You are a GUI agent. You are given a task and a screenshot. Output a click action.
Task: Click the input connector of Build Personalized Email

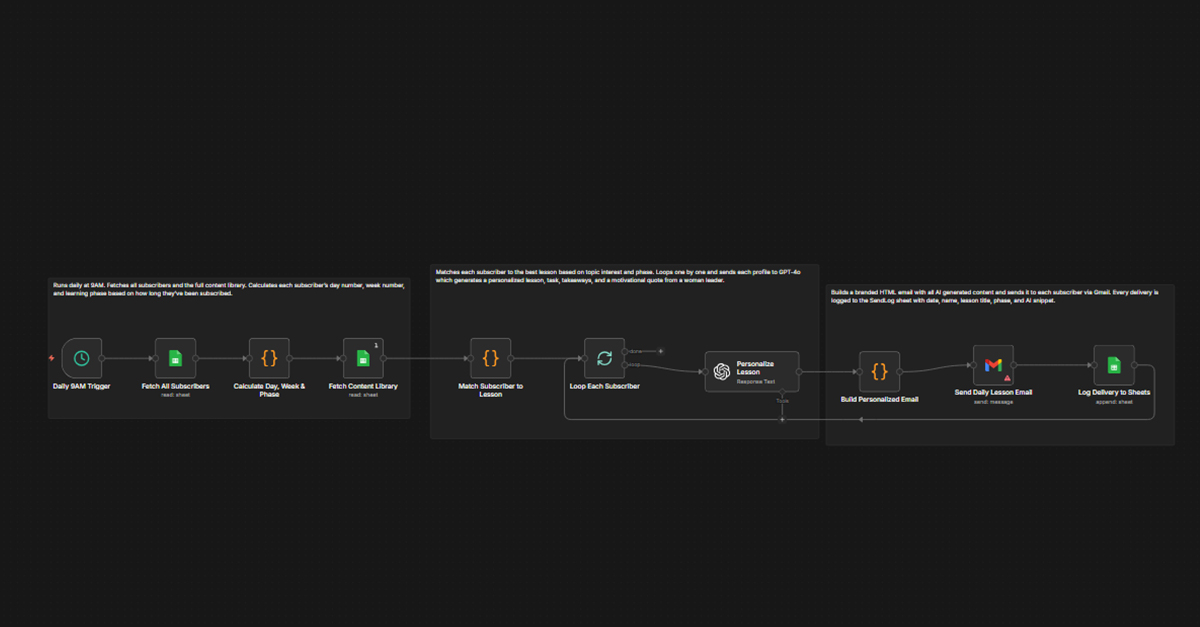point(859,371)
